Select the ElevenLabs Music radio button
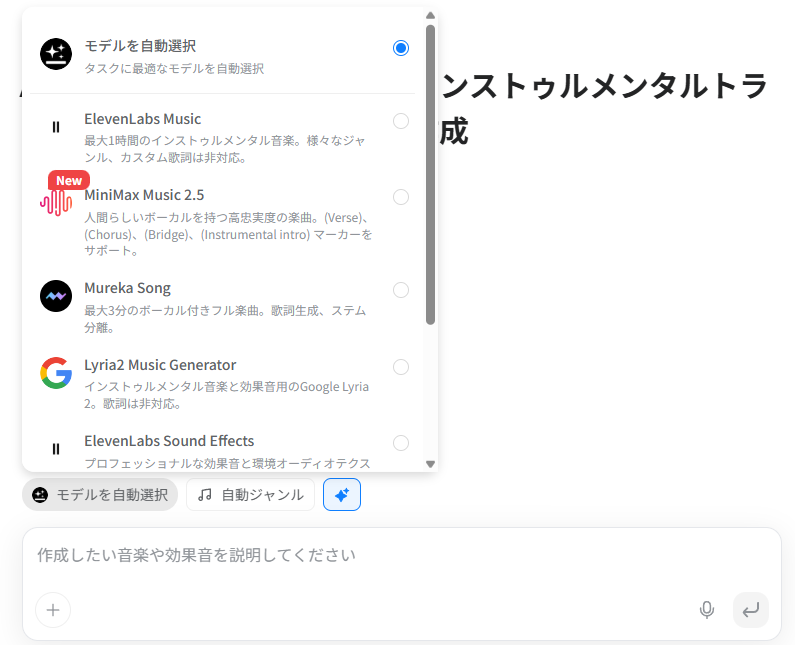 pos(401,121)
